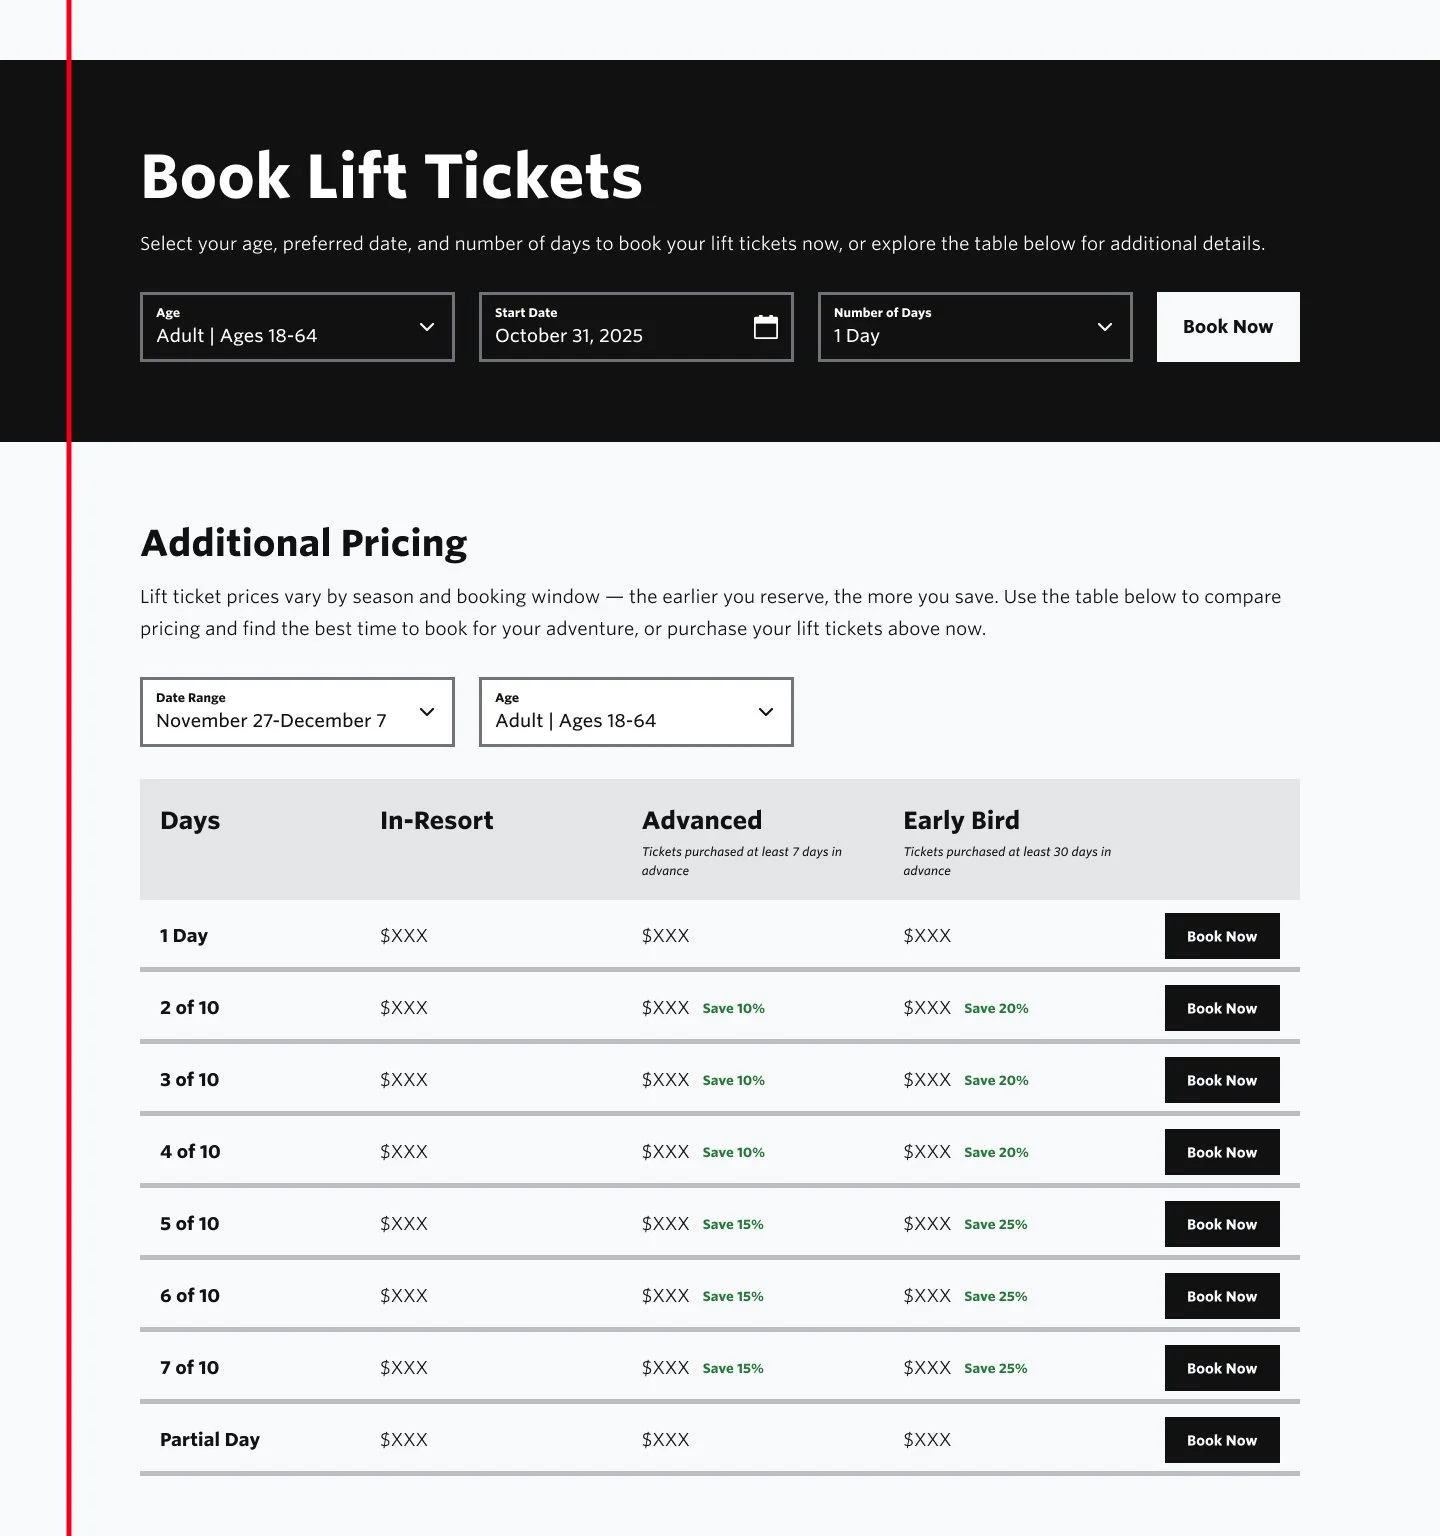Expand the Age dropdown under Additional Pricing
Image resolution: width=1440 pixels, height=1536 pixels.
(636, 712)
